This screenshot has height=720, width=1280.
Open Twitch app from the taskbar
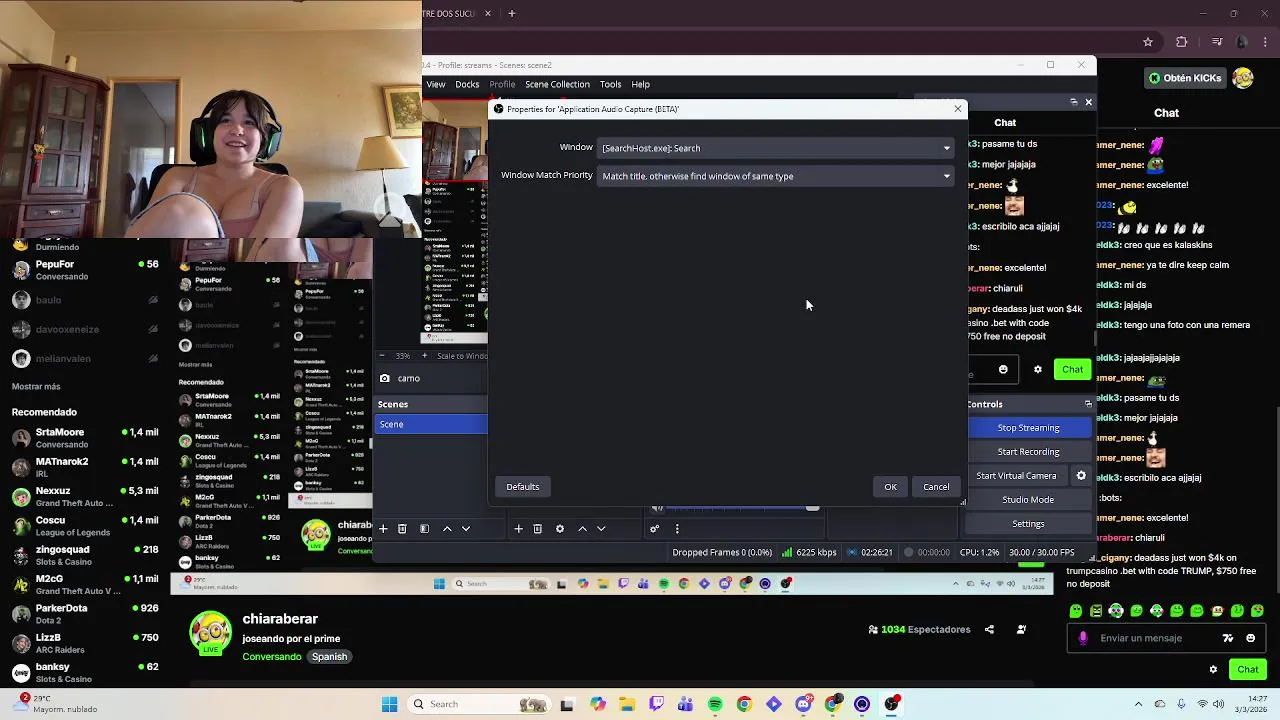657,704
